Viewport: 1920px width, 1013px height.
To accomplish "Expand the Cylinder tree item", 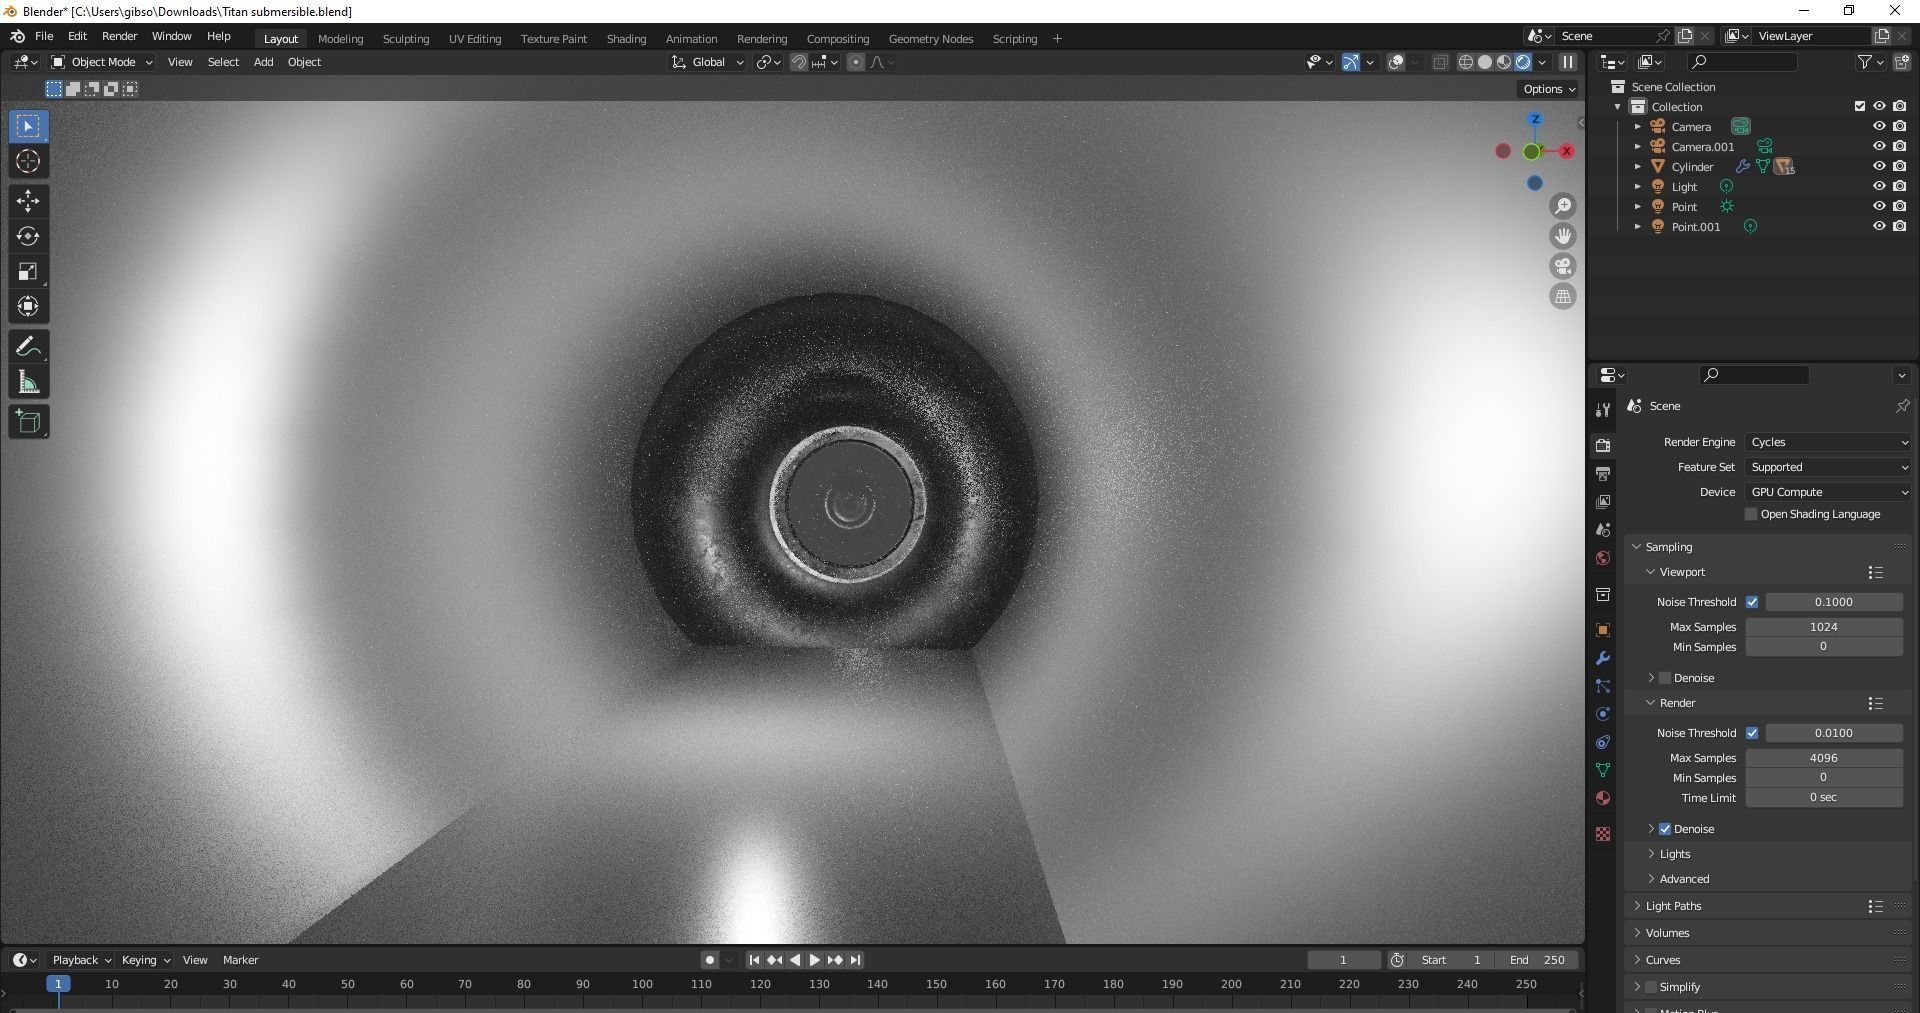I will click(1638, 167).
